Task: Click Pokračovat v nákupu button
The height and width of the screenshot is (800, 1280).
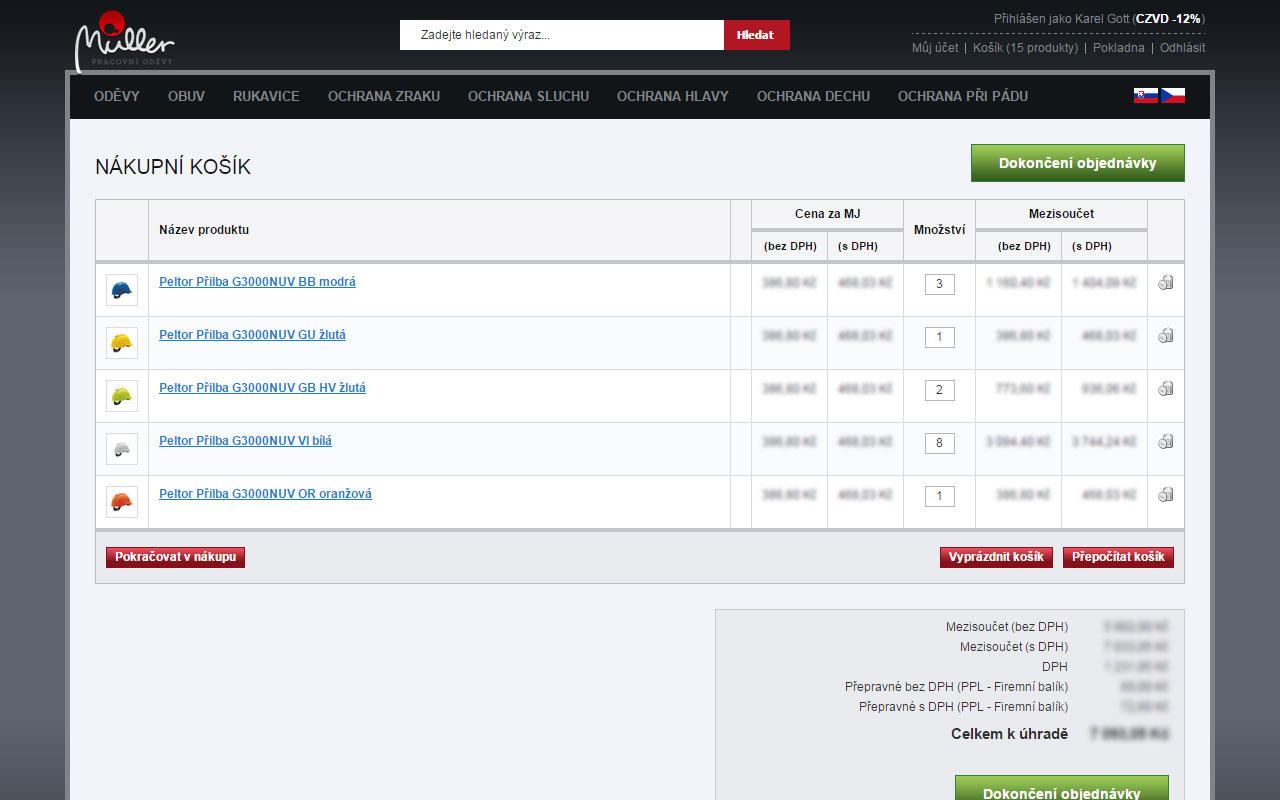Action: 175,557
